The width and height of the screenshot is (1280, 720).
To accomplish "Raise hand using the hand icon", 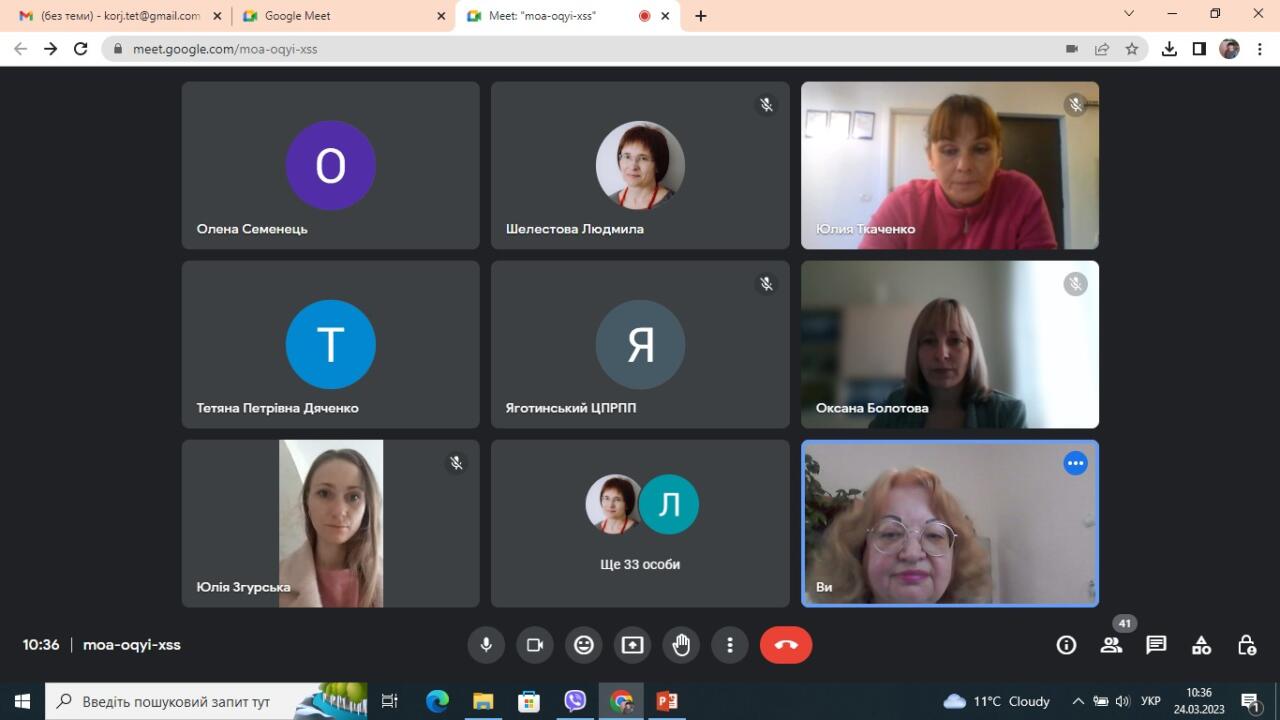I will 681,645.
